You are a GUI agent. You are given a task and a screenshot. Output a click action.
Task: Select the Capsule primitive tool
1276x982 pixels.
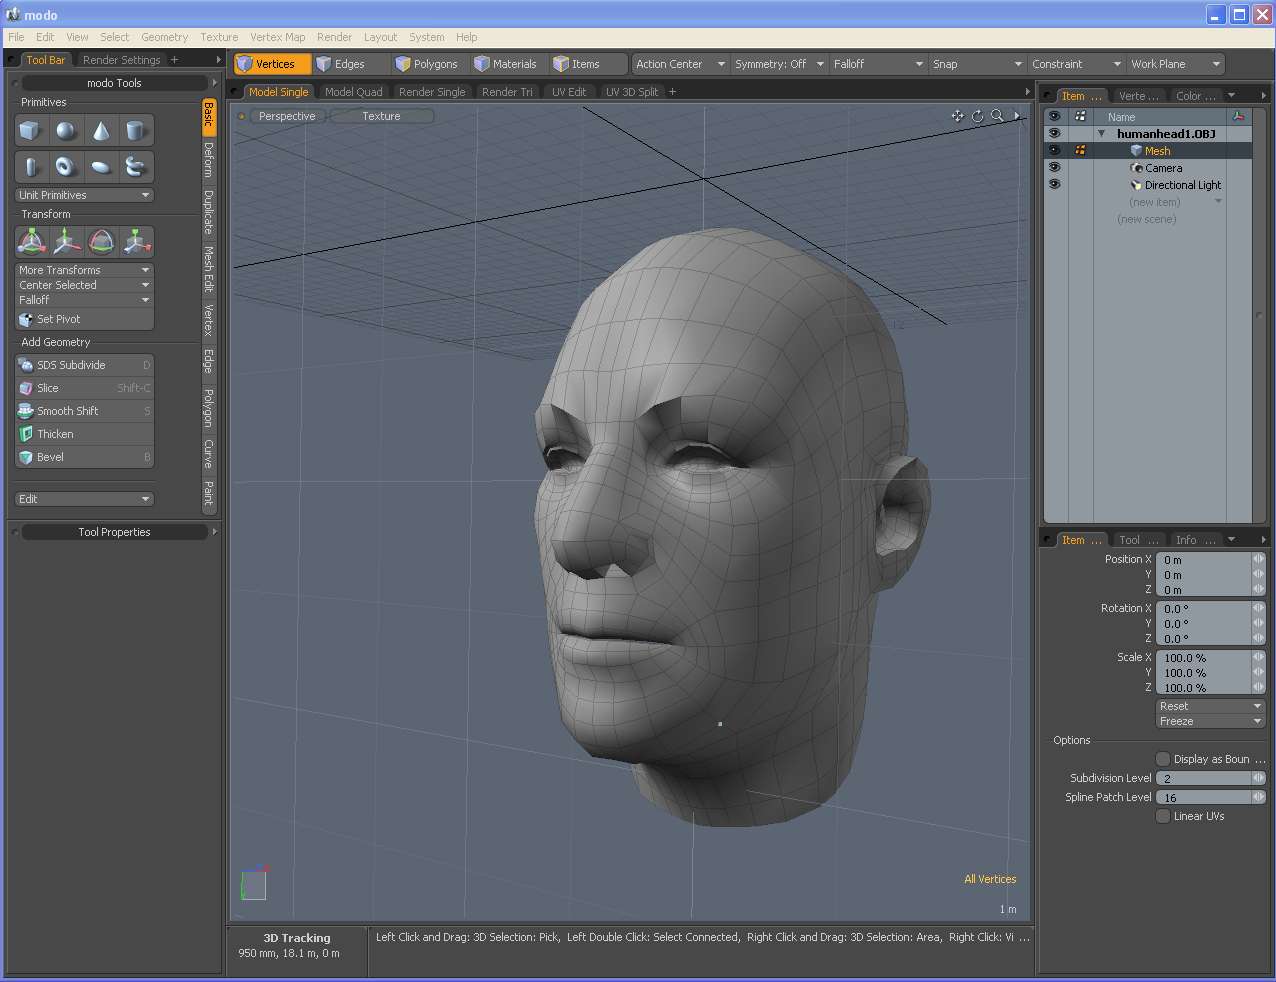tap(31, 166)
